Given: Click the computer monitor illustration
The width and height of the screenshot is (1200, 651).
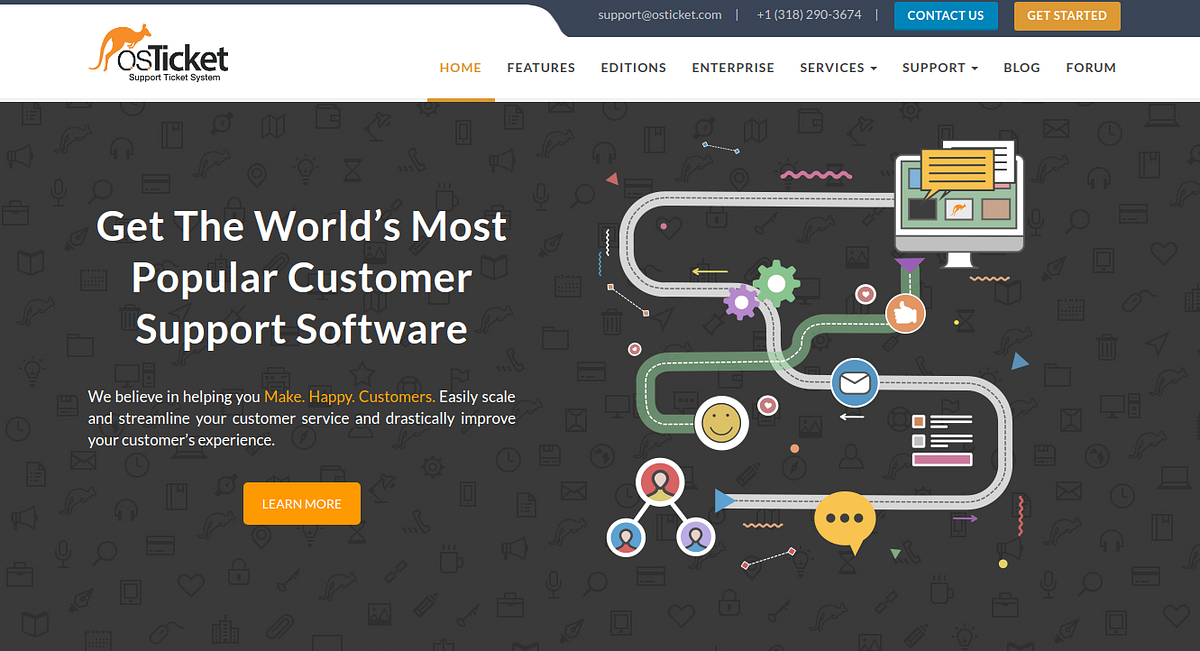Looking at the screenshot, I should pyautogui.click(x=958, y=205).
